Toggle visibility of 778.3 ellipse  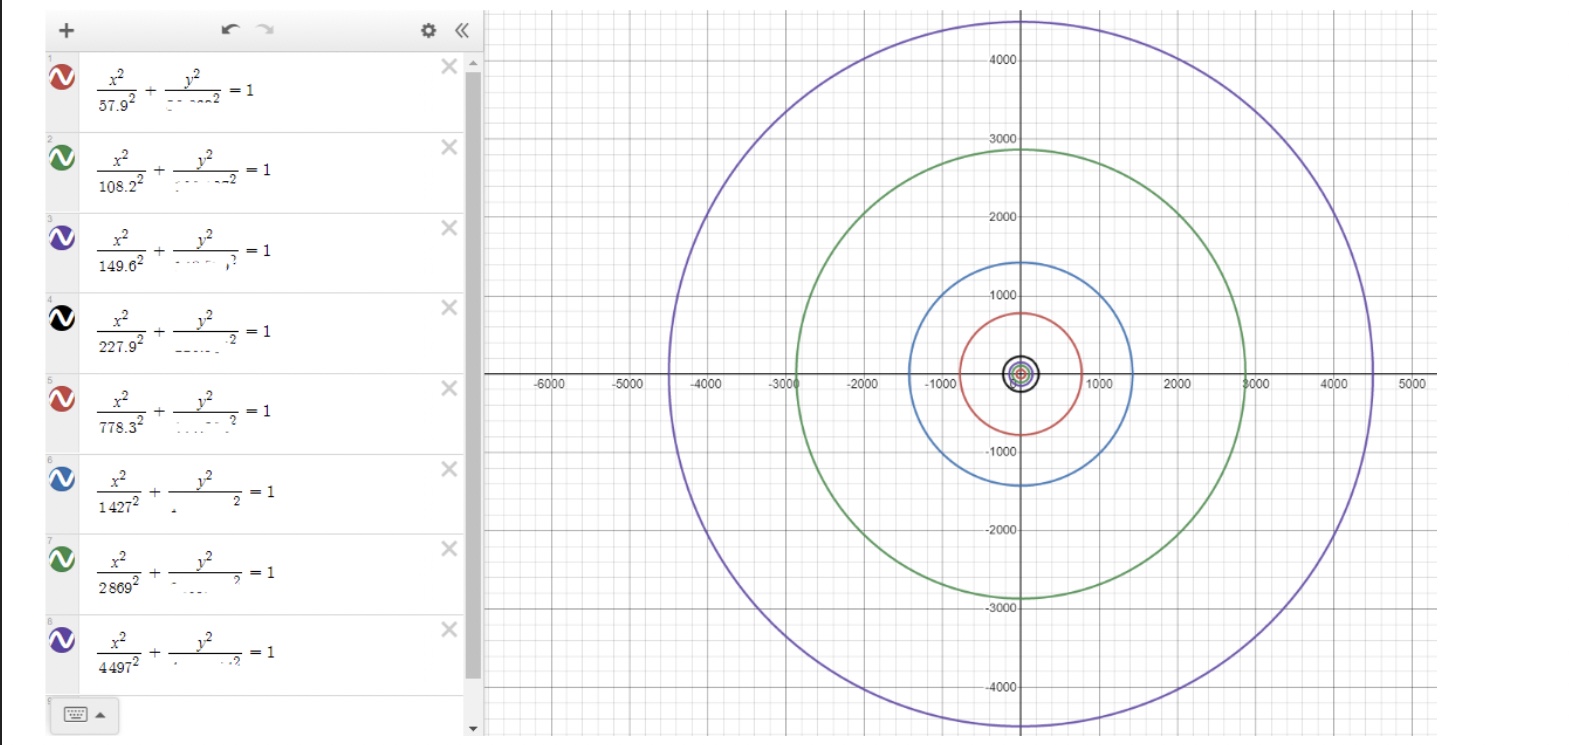pyautogui.click(x=62, y=399)
